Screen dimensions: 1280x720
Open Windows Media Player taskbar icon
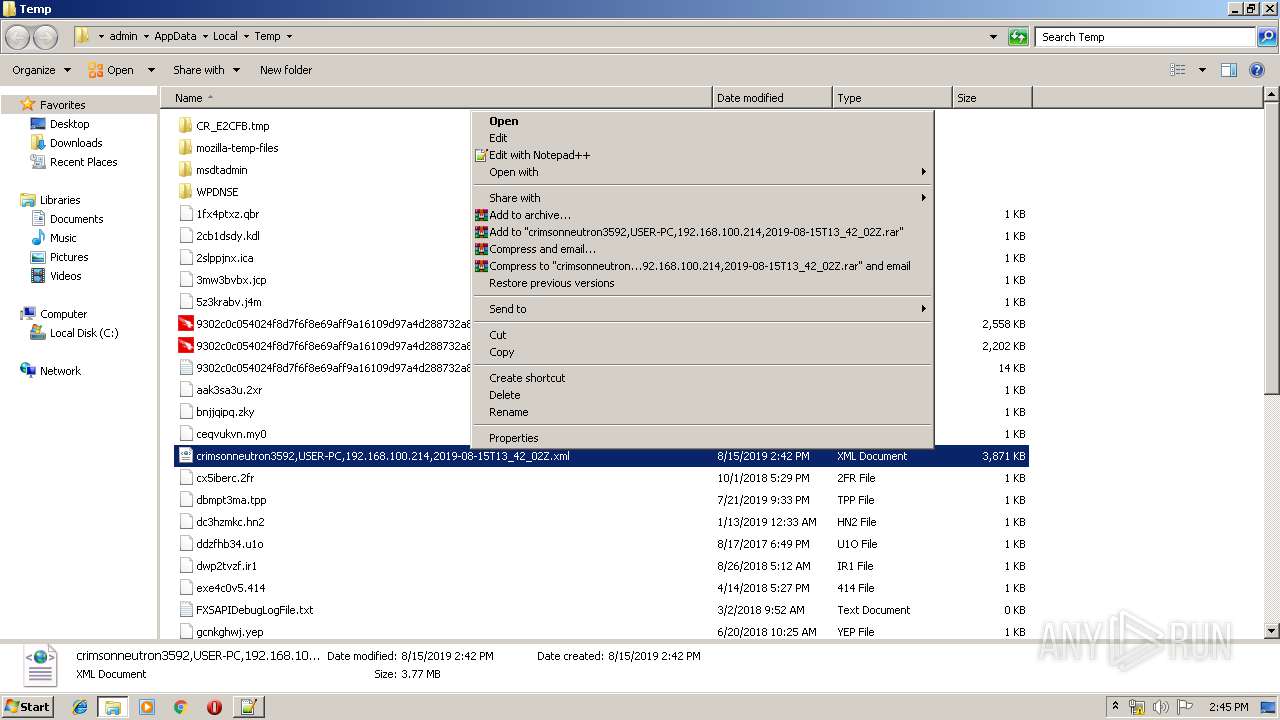(147, 707)
